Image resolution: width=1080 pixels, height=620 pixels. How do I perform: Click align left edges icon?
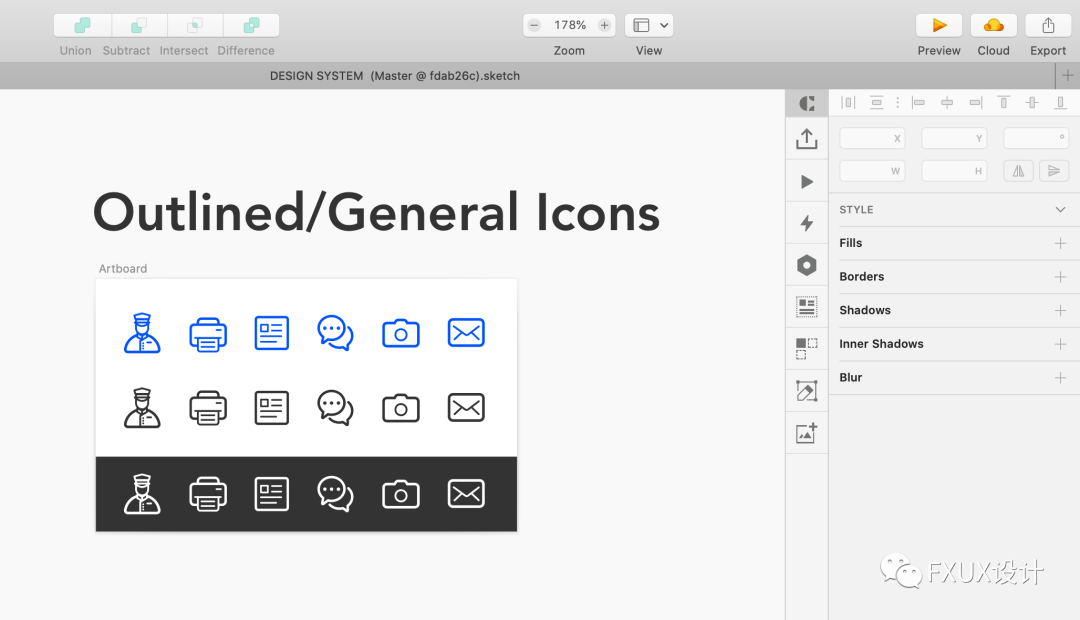[x=918, y=103]
